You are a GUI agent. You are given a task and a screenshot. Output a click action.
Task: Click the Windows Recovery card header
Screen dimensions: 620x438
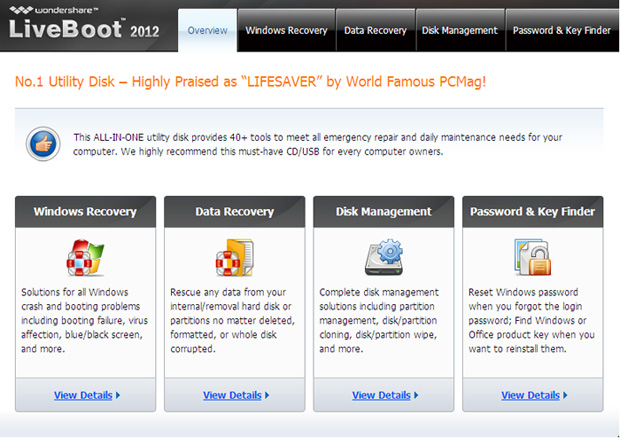(x=85, y=211)
